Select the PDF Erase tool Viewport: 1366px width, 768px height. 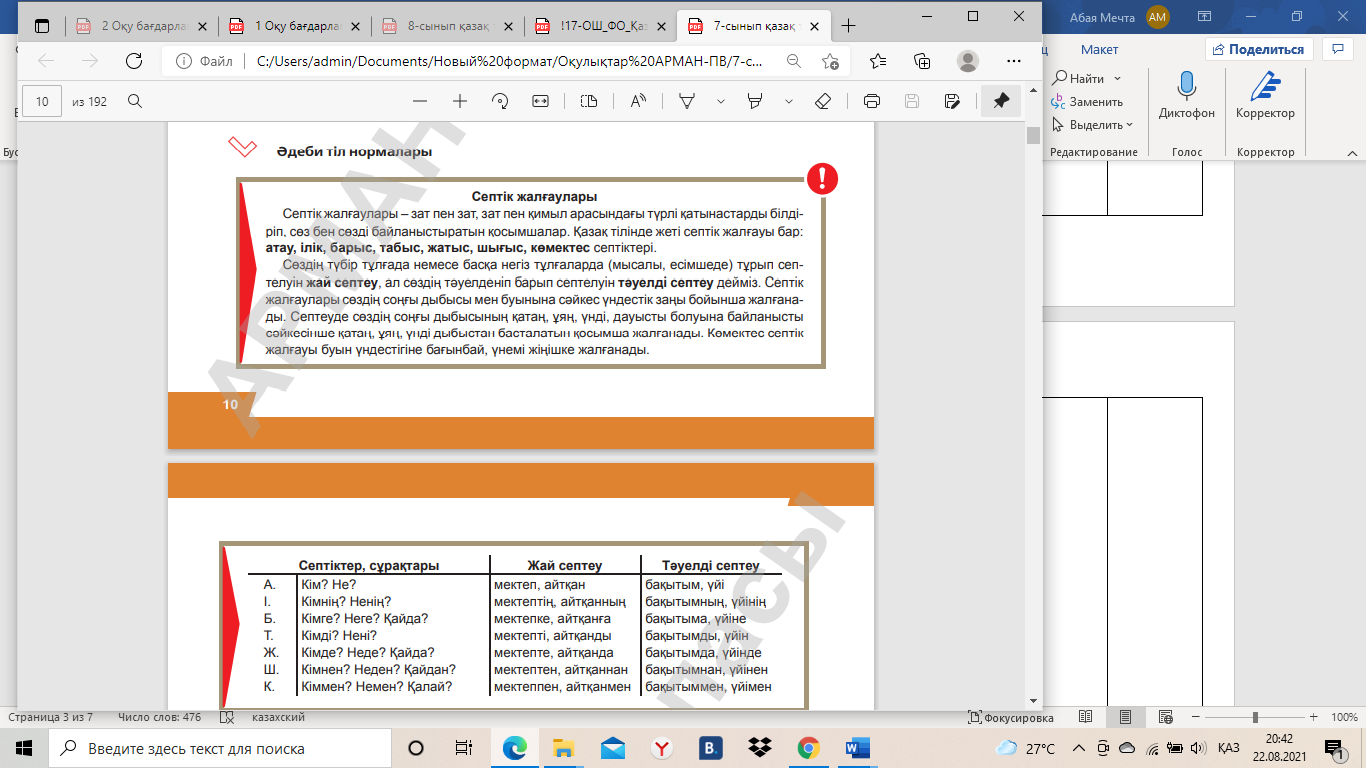pyautogui.click(x=823, y=101)
